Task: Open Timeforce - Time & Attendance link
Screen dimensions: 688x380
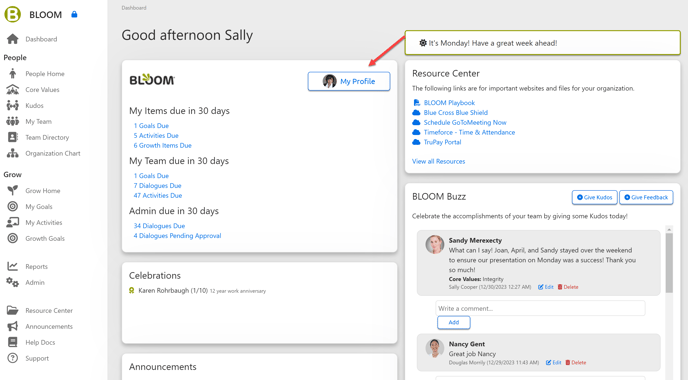Action: [x=469, y=133]
